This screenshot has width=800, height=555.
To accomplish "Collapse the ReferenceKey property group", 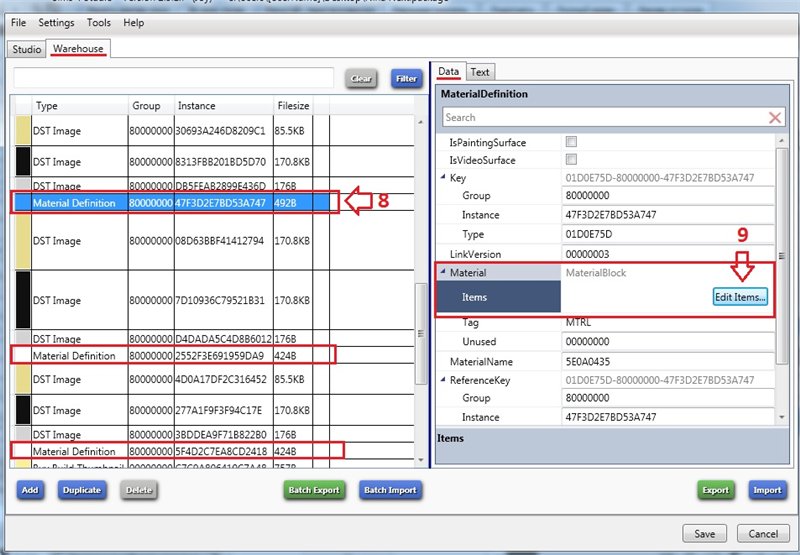I will 443,380.
